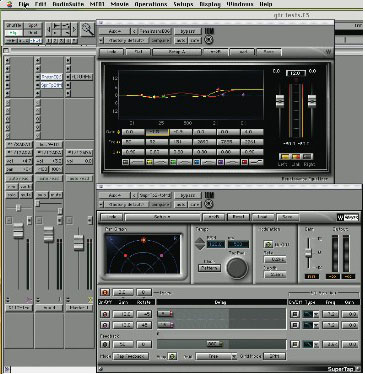This screenshot has width=365, height=374.
Task: Open the preset dropdown arrow in the SuperTap header
Action: pyautogui.click(x=101, y=204)
